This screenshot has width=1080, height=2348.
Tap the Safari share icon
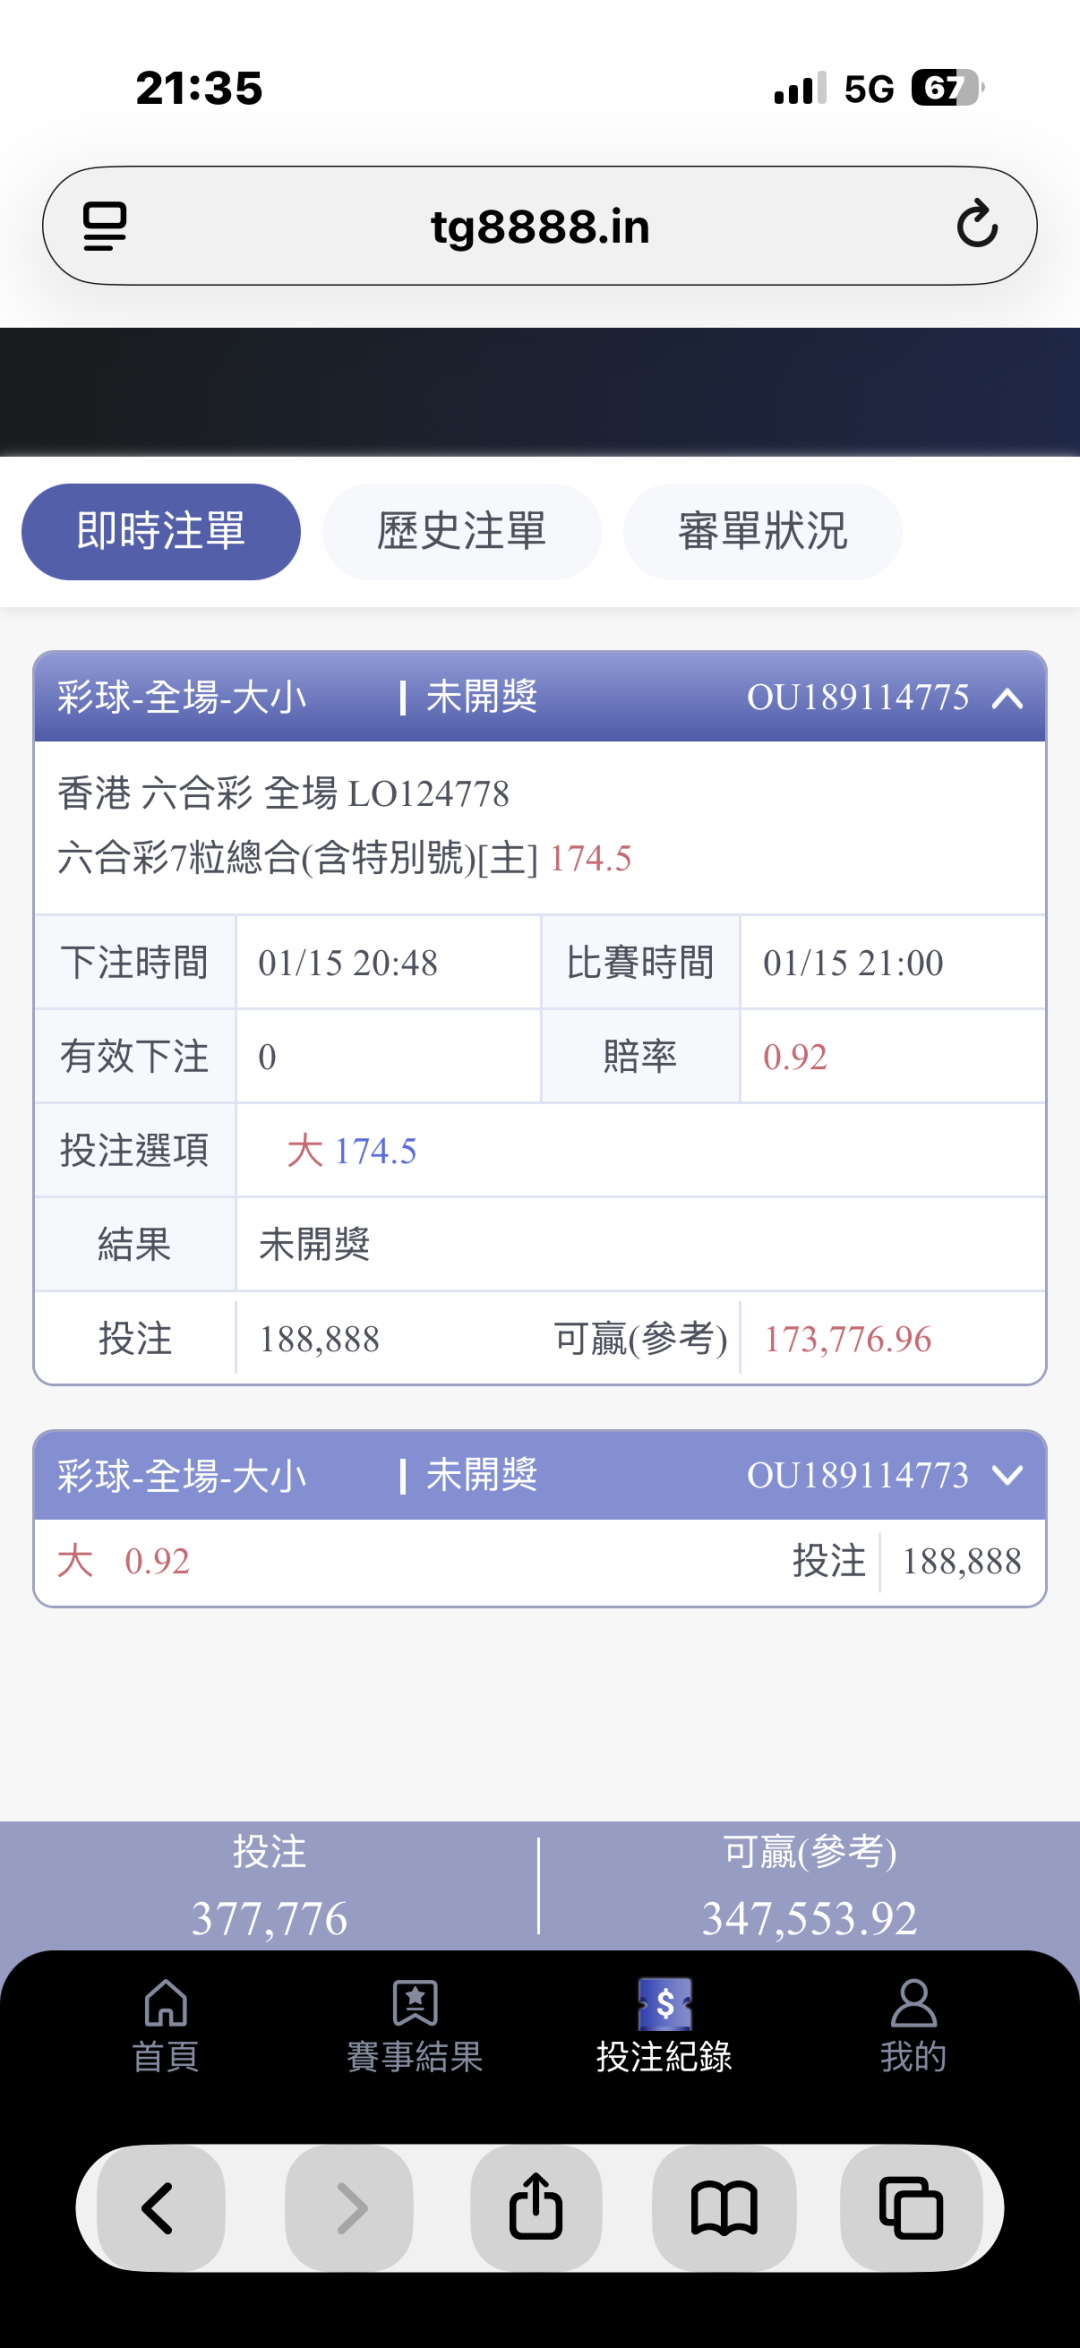click(x=536, y=2208)
